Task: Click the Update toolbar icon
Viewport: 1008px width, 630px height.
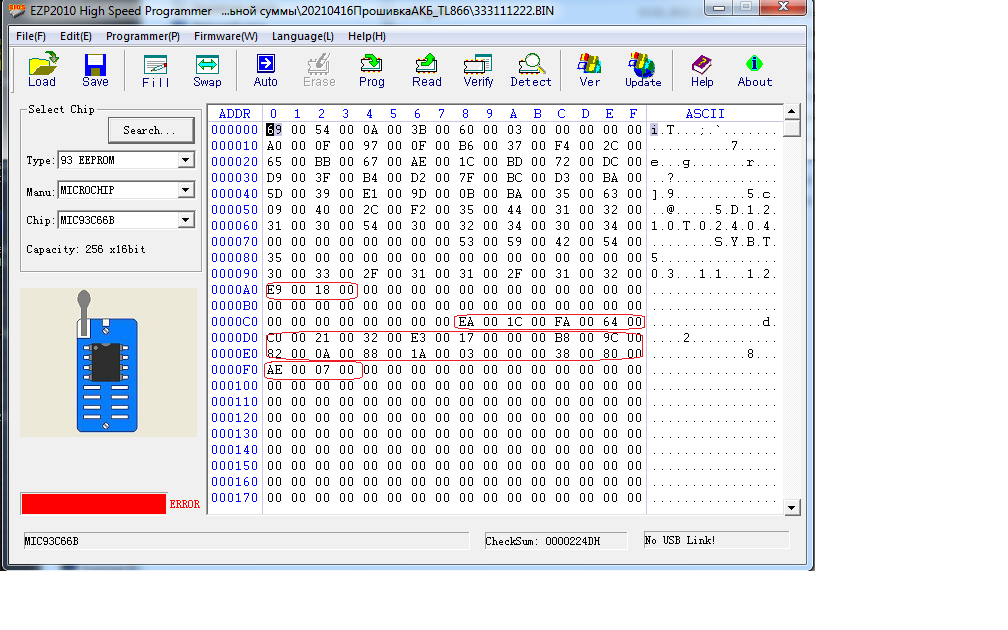Action: (643, 70)
